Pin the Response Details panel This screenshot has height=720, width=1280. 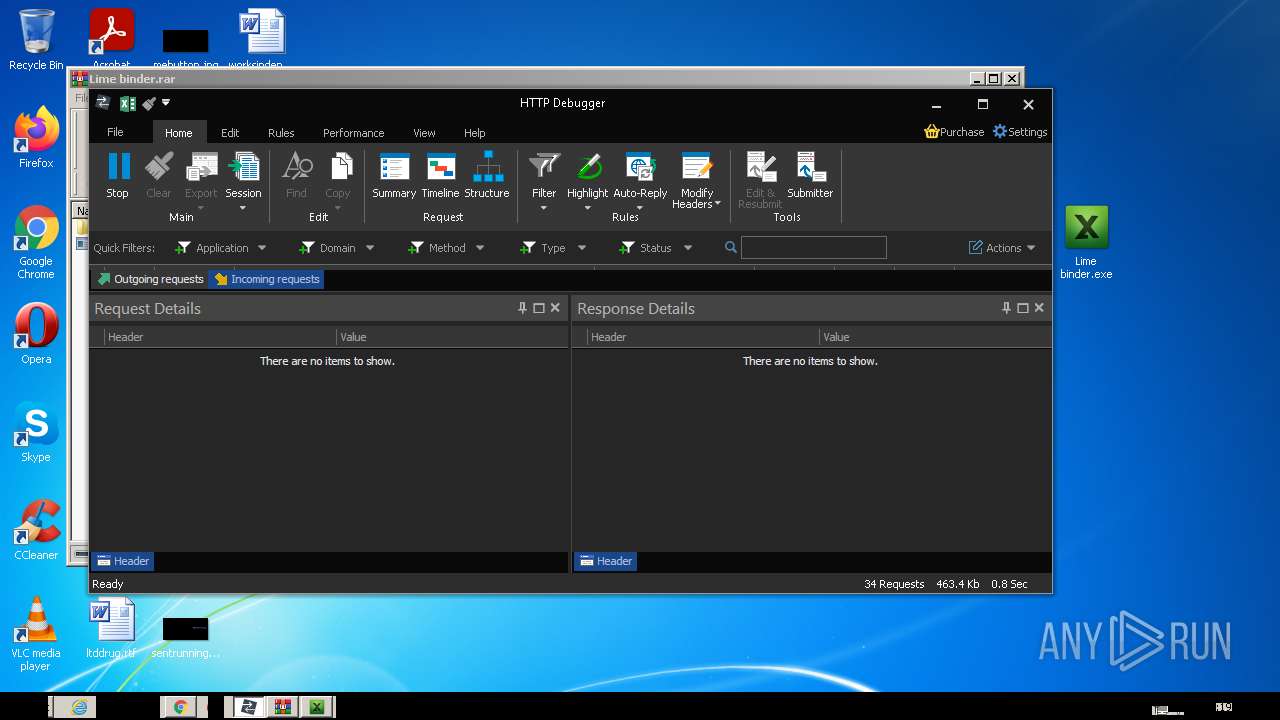point(1006,308)
